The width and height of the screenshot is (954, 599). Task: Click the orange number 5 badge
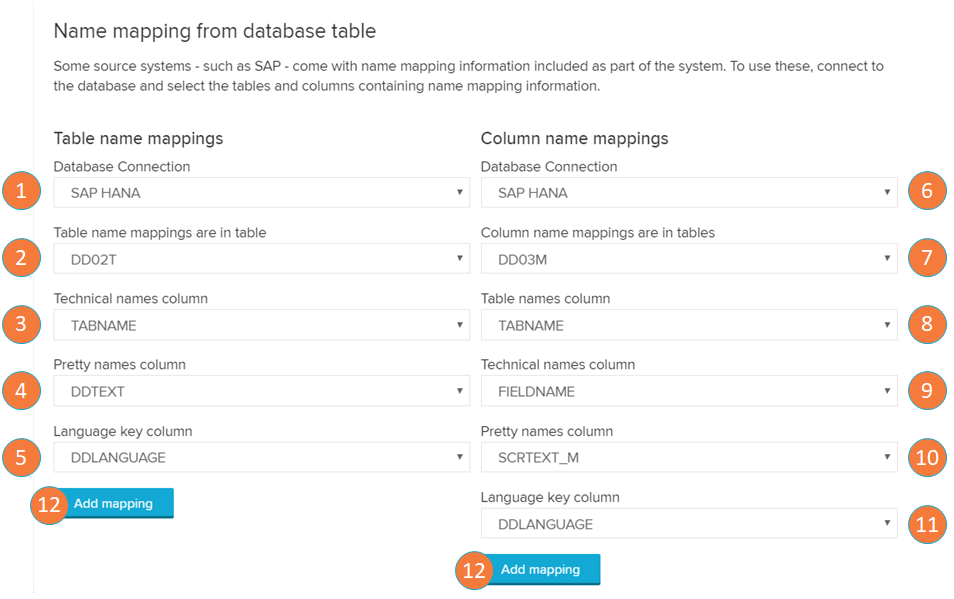[x=22, y=456]
